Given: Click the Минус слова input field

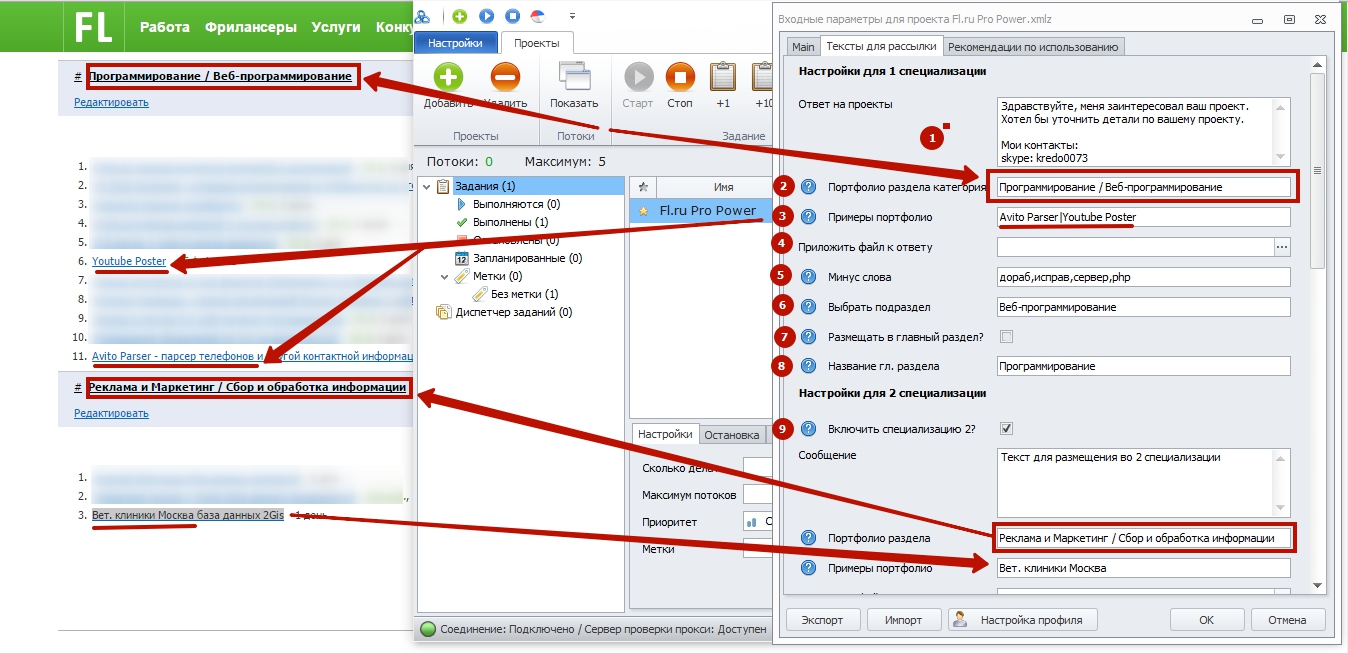Looking at the screenshot, I should click(x=1143, y=277).
